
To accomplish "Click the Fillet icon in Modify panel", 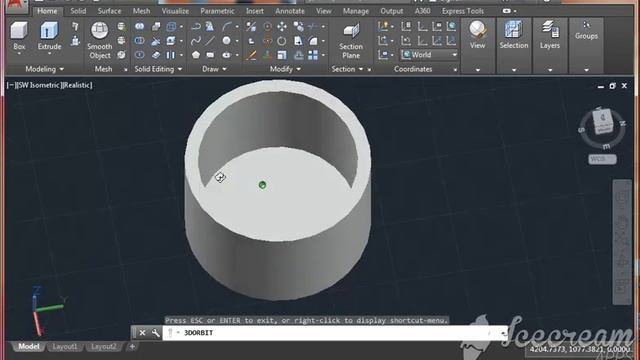I will tap(313, 41).
